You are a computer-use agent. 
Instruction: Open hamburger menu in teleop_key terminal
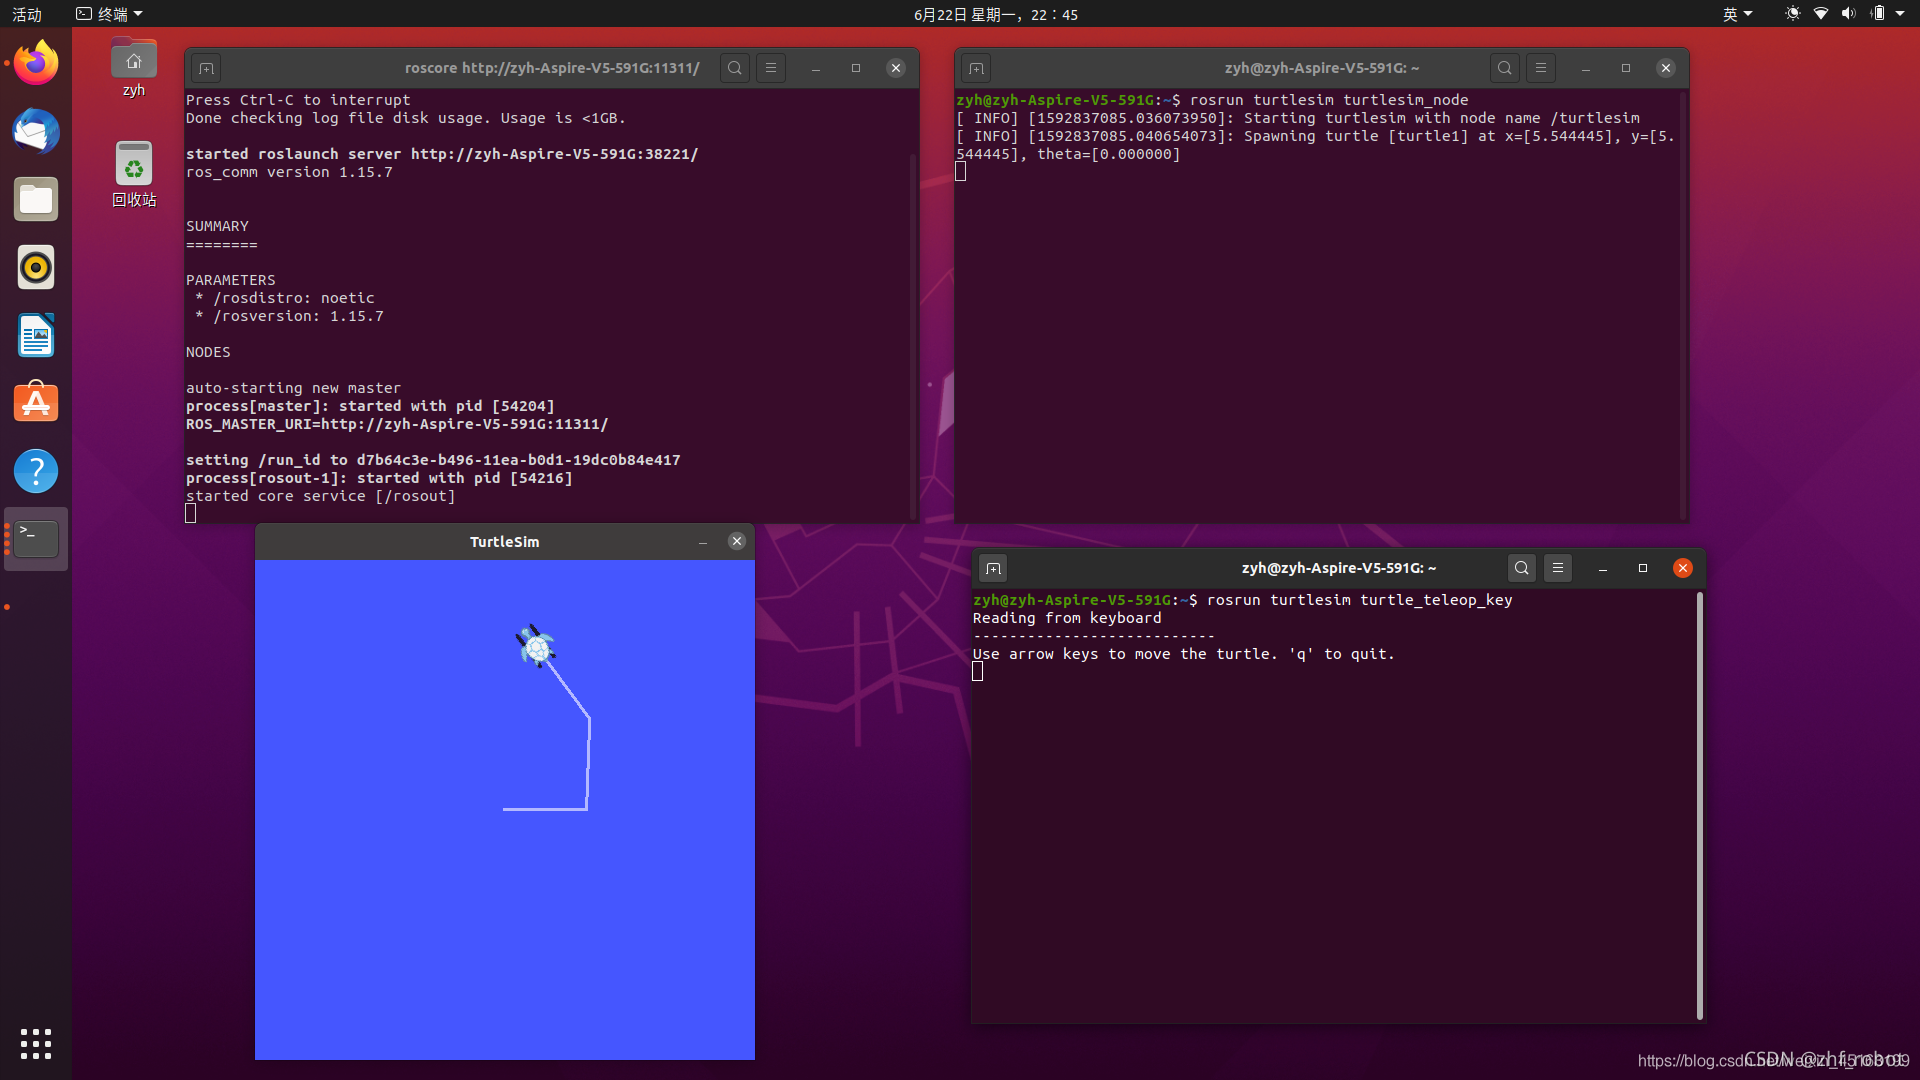1558,568
